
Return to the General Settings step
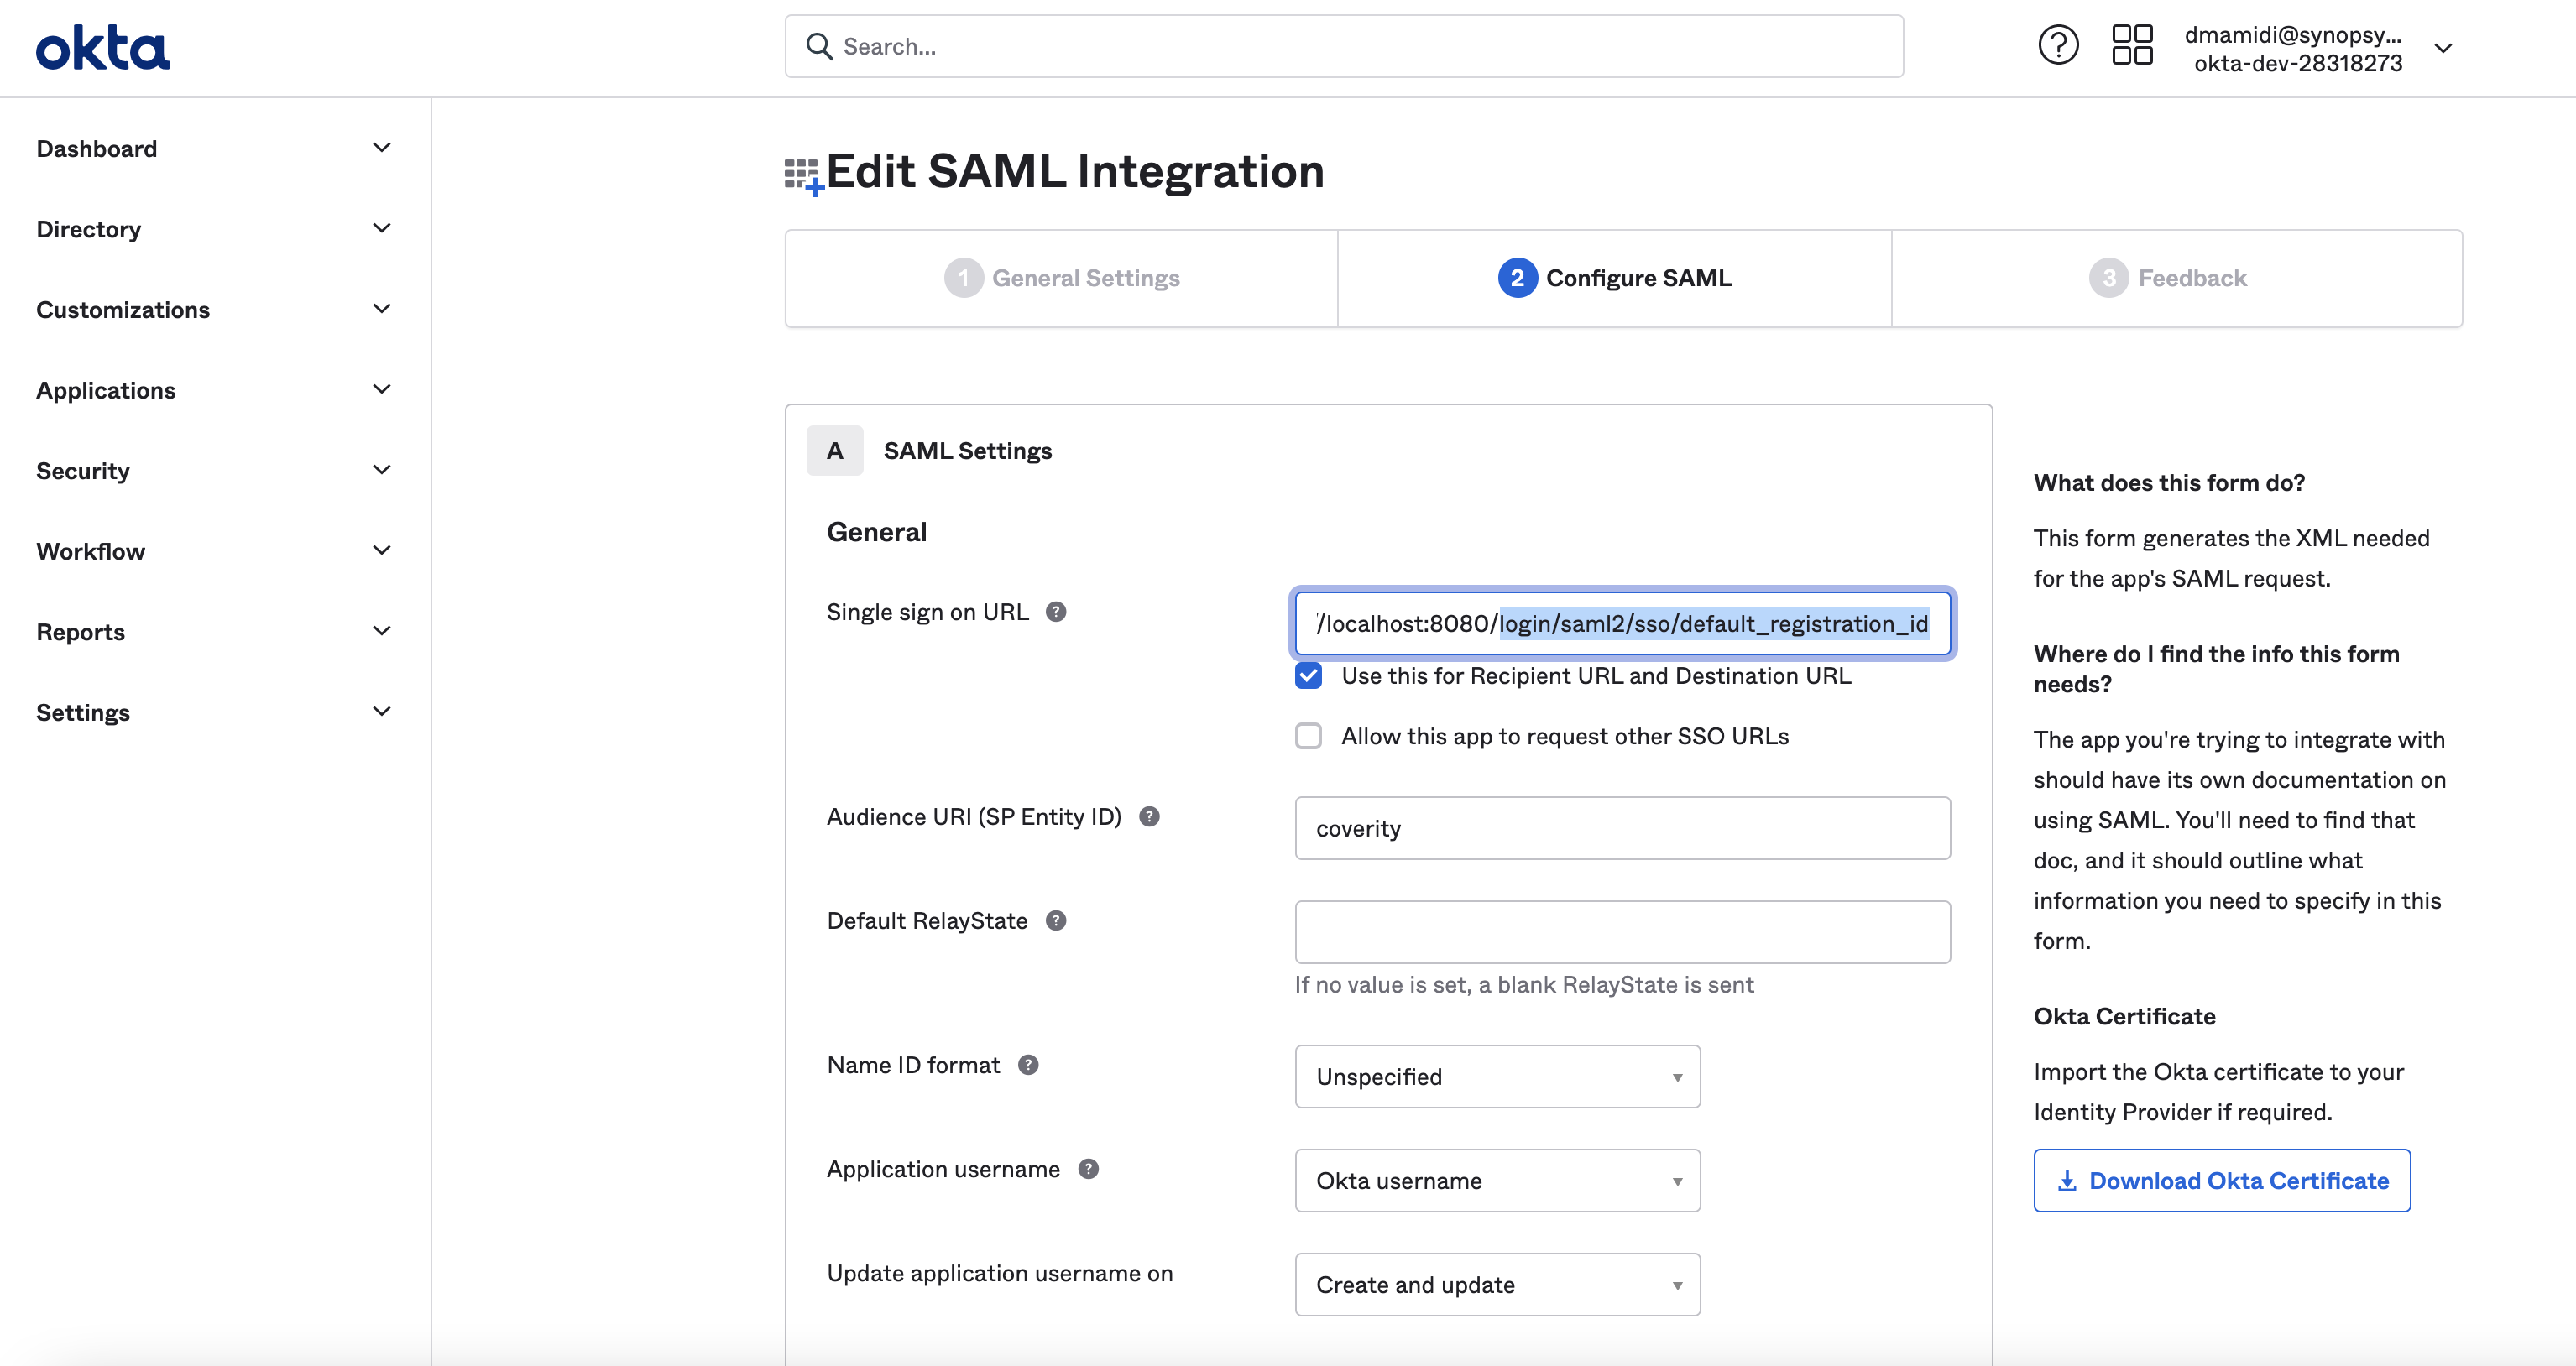click(x=1061, y=278)
